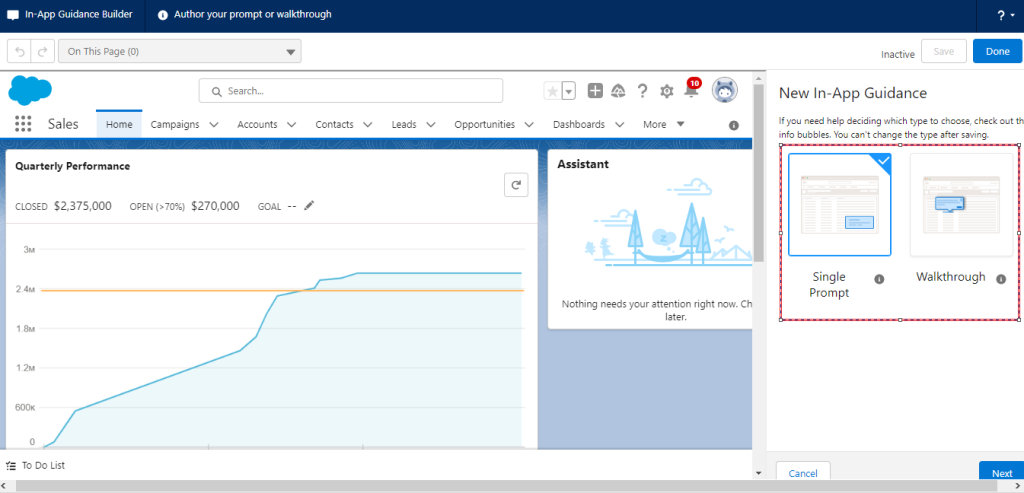Click the global actions plus icon
This screenshot has width=1024, height=493.
click(595, 91)
